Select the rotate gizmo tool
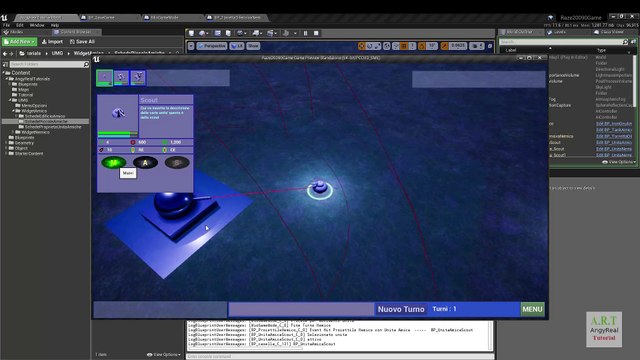This screenshot has height=360, width=640. tap(369, 46)
